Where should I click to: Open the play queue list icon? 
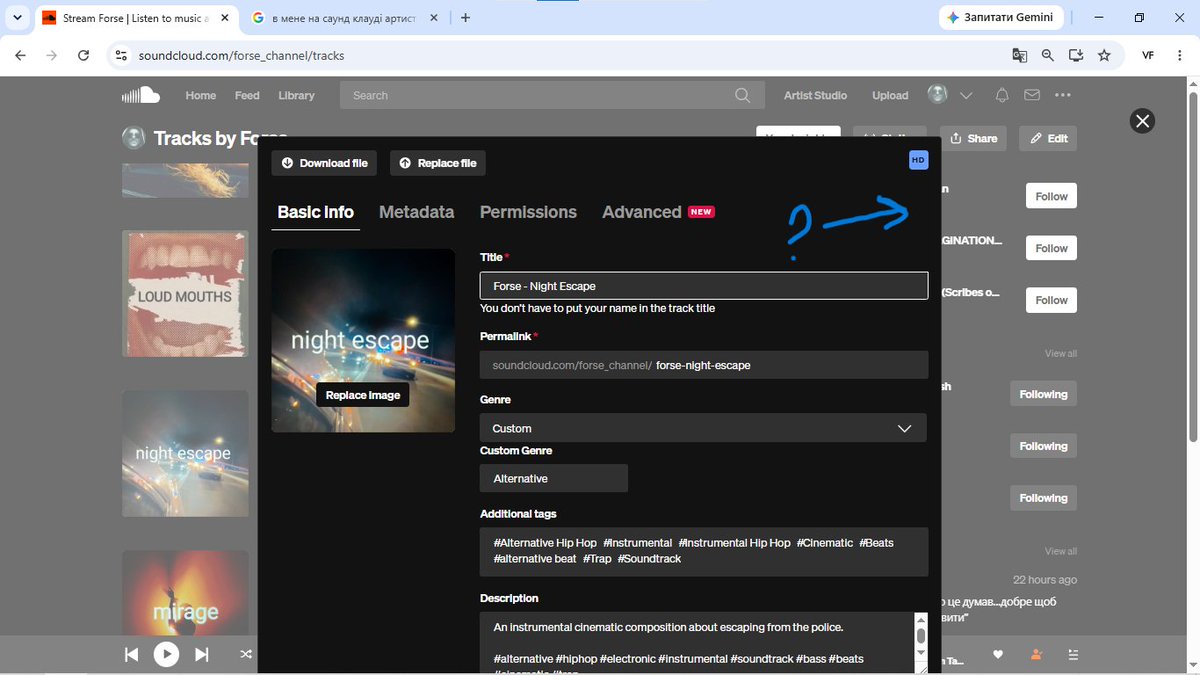[x=1073, y=654]
